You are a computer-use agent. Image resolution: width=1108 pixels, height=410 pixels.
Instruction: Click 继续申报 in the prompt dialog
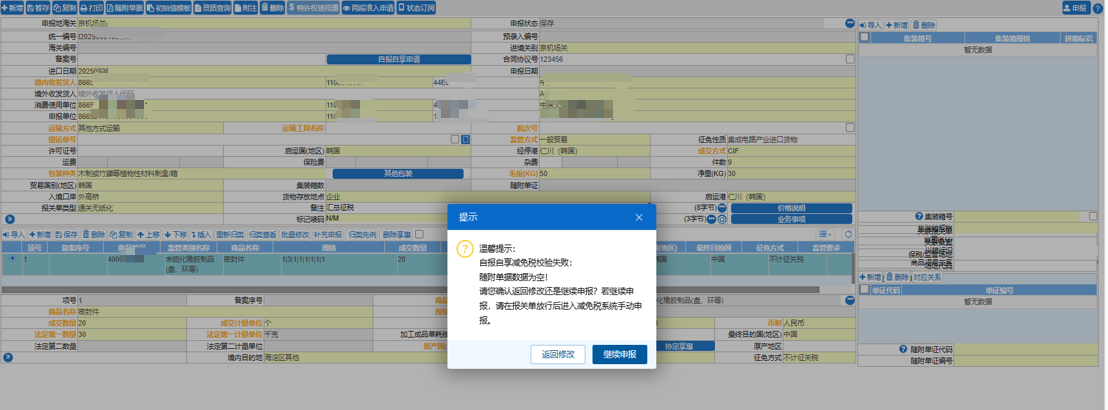pyautogui.click(x=619, y=354)
